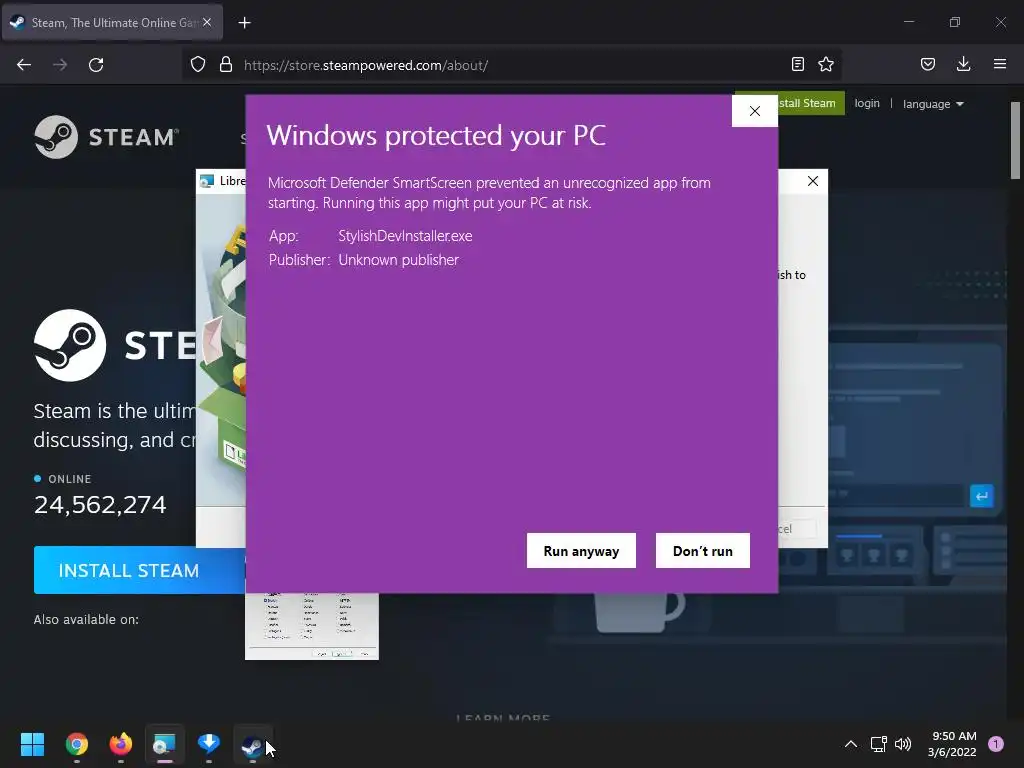Click the taskbar preview thumbnail
This screenshot has width=1024, height=768.
[x=312, y=626]
